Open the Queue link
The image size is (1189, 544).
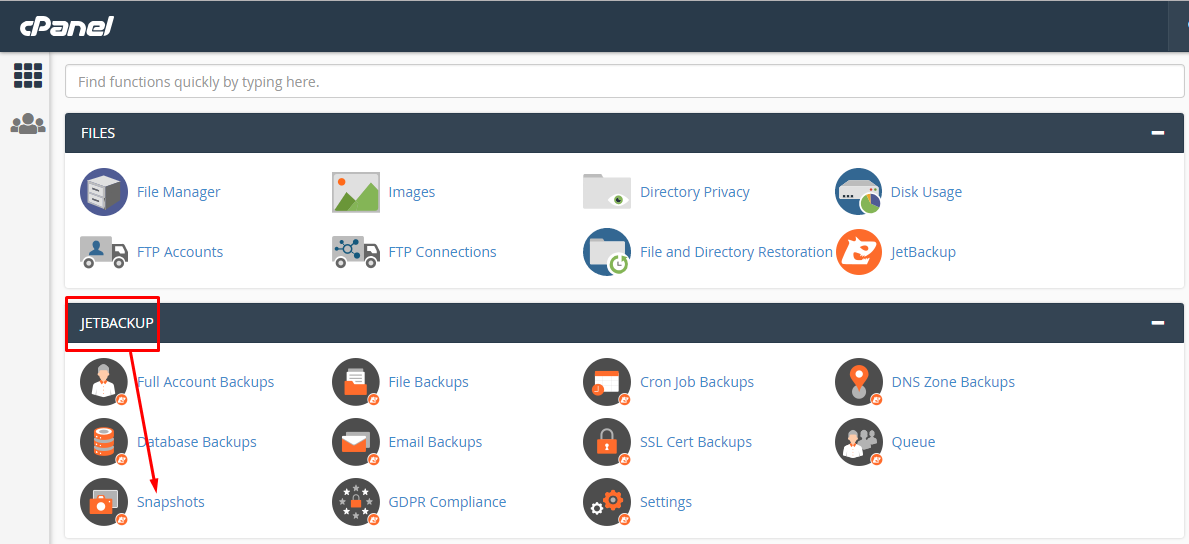click(913, 442)
